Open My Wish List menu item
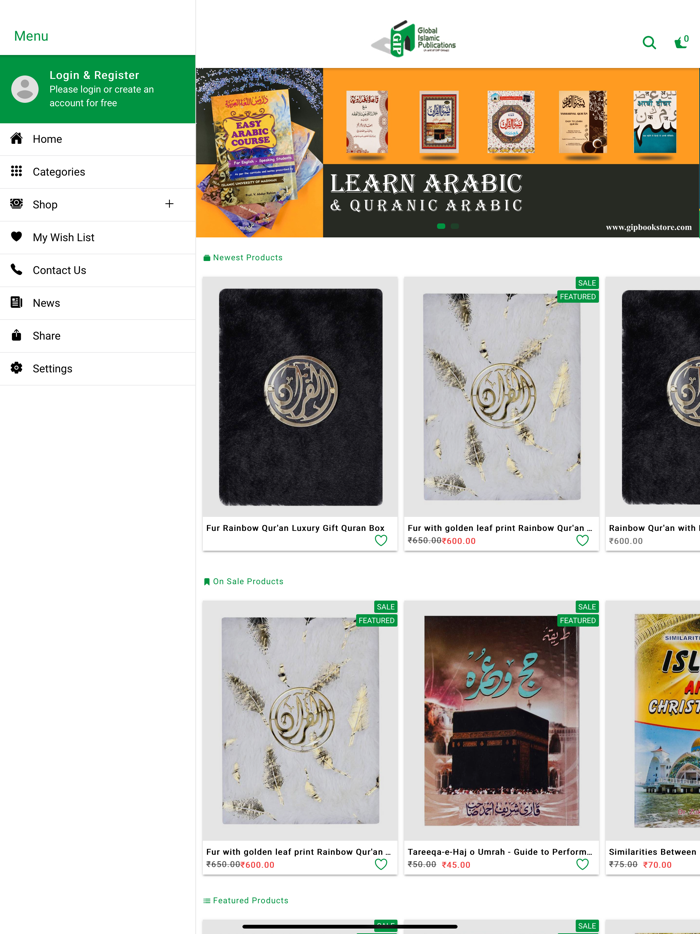 click(98, 237)
